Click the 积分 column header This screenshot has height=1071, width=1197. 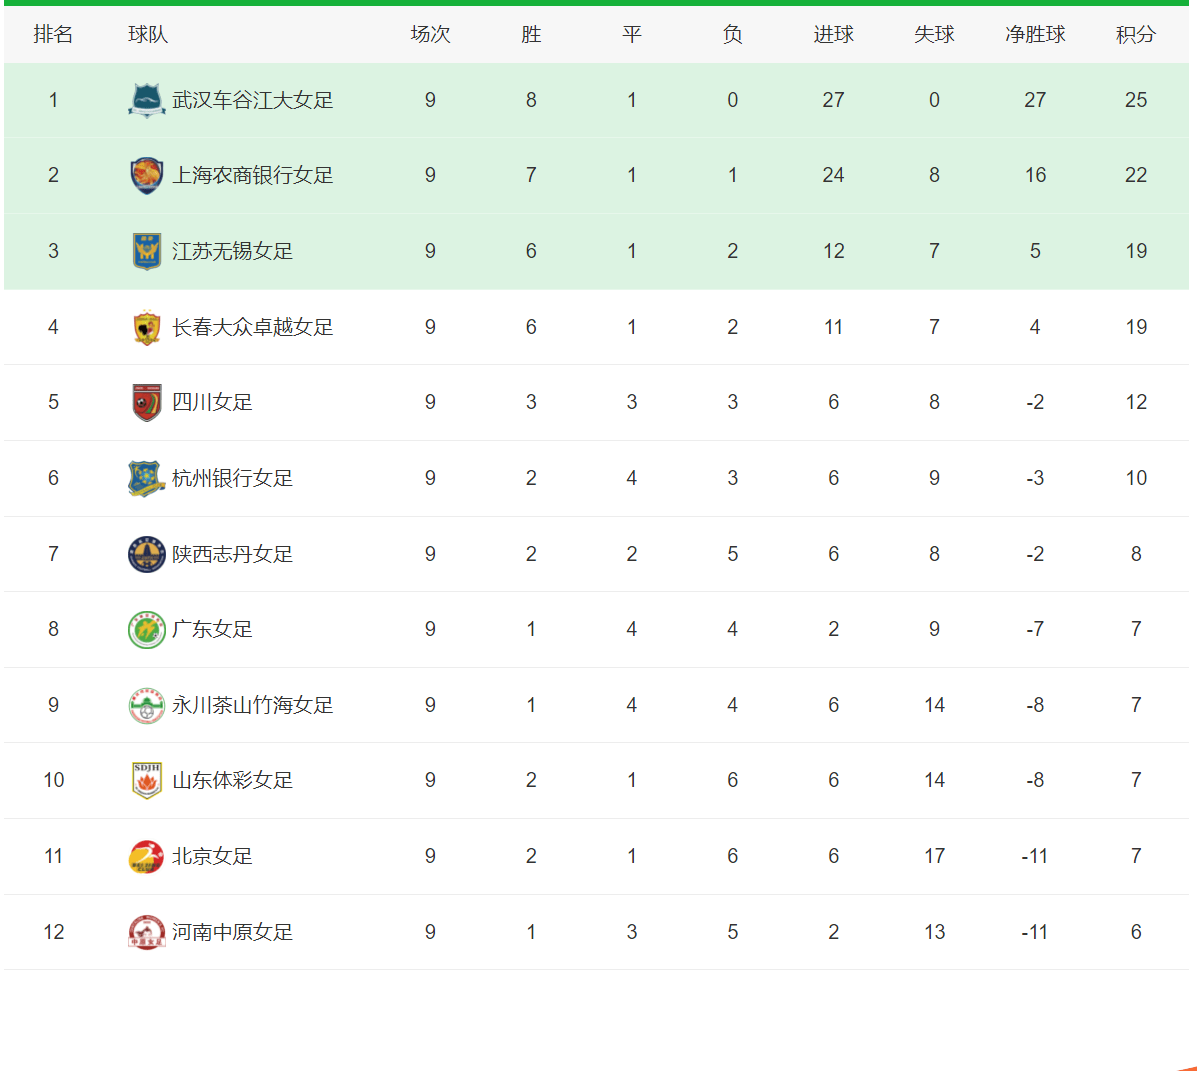tap(1135, 34)
